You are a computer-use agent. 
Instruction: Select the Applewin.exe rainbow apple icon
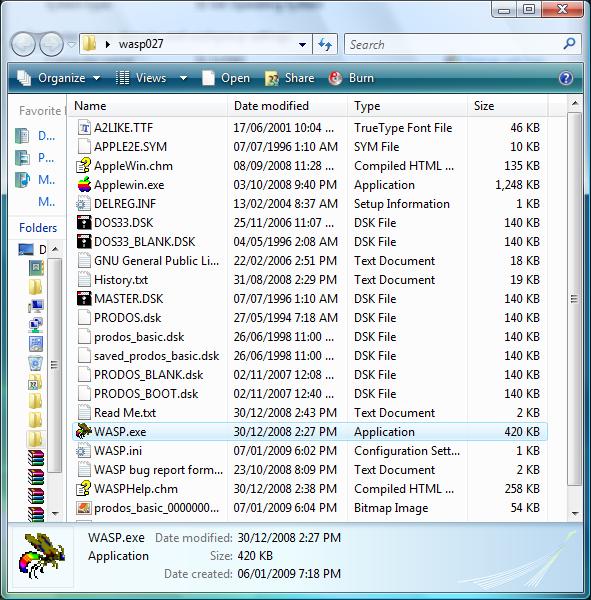84,185
